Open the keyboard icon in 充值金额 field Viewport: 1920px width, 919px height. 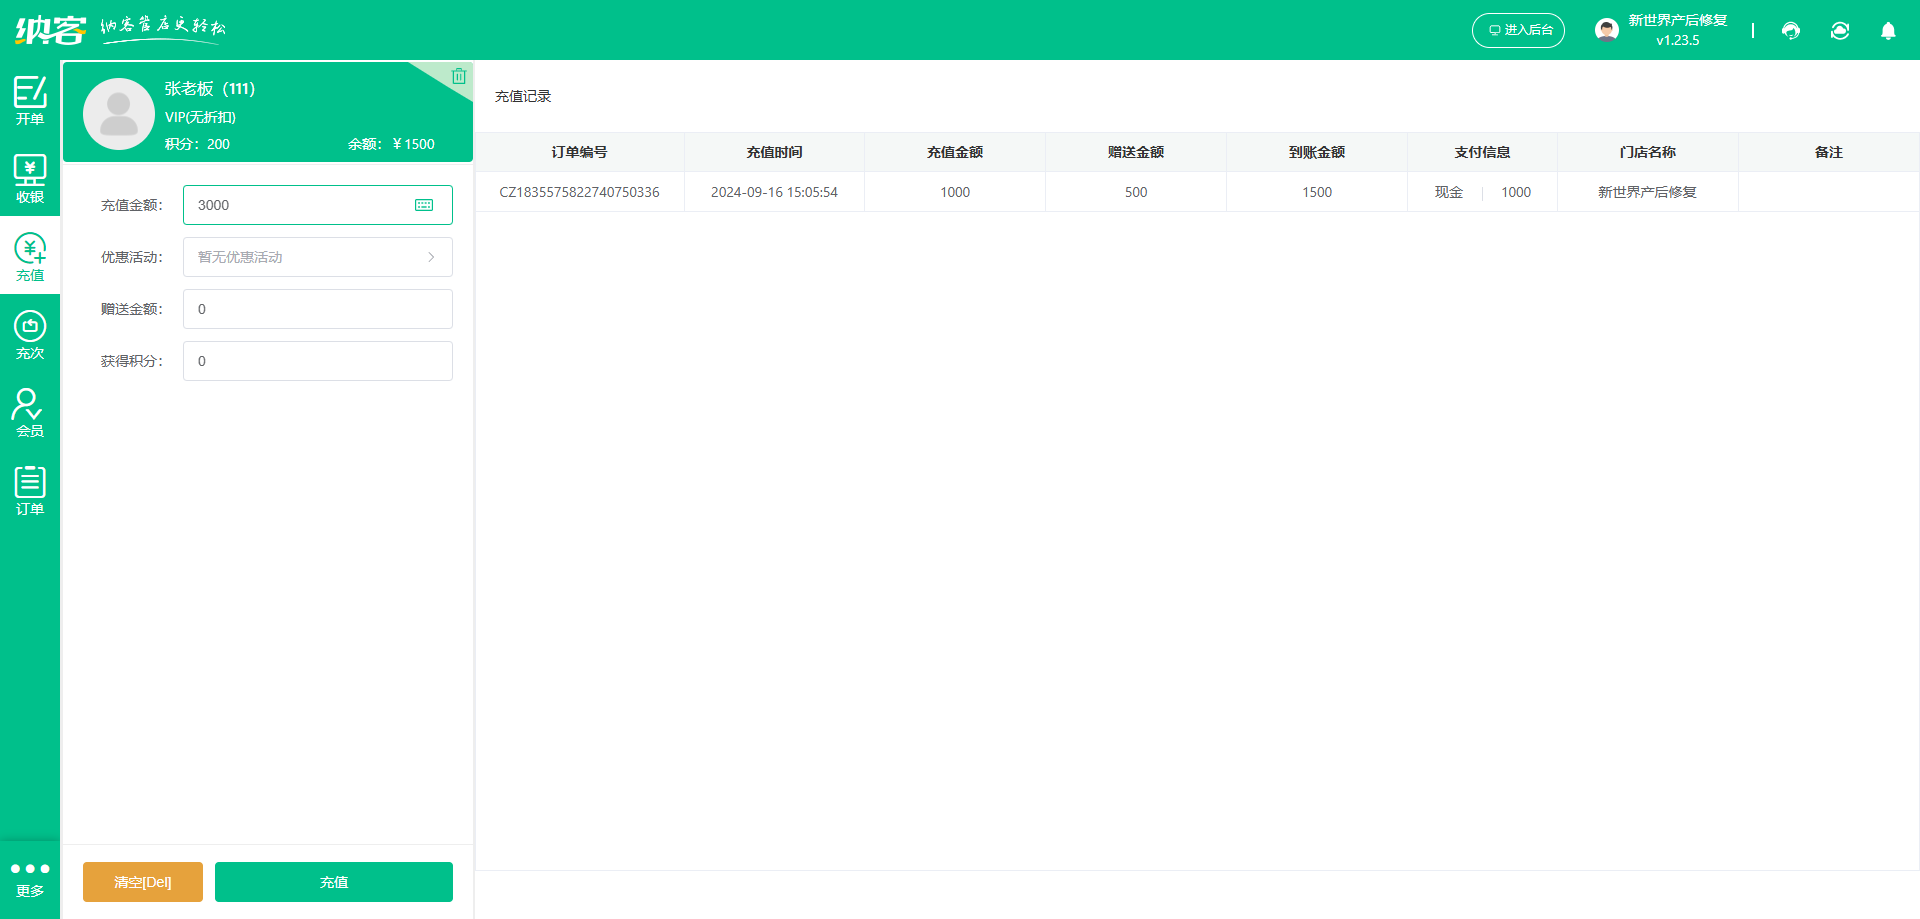tap(424, 205)
